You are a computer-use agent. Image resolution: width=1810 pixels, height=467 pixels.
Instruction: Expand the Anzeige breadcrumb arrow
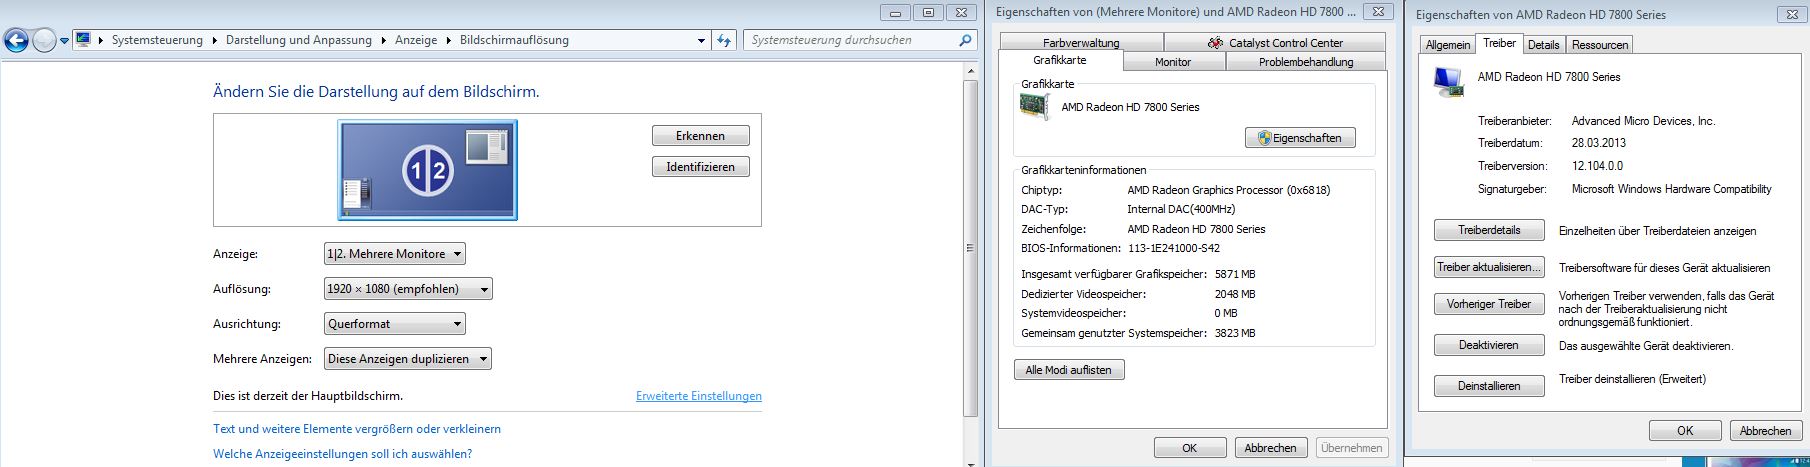[447, 41]
